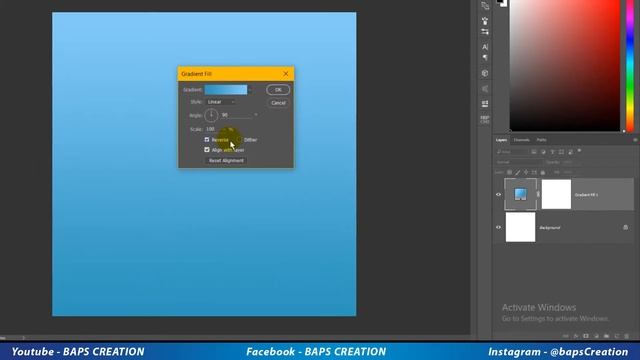640x360 pixels.
Task: Click OK in the Gradient Fill dialog
Action: click(278, 90)
